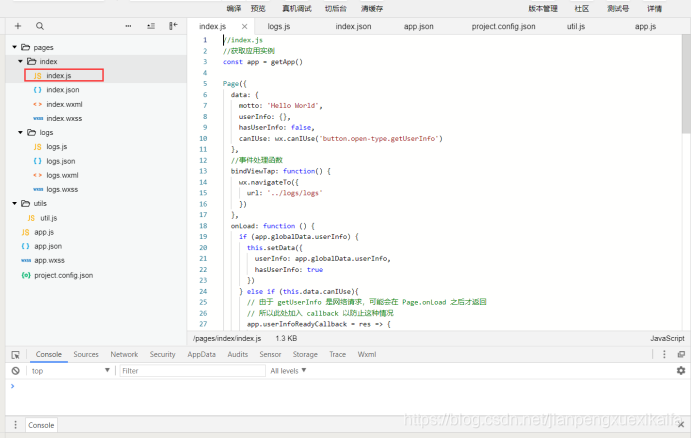The width and height of the screenshot is (692, 438).
Task: Open the Network devtools tab
Action: (124, 354)
